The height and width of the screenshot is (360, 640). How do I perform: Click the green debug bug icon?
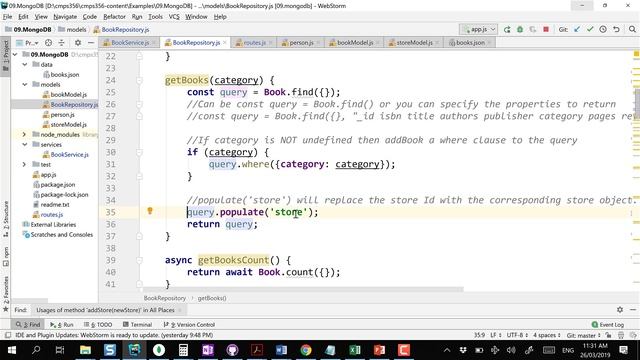tap(520, 29)
